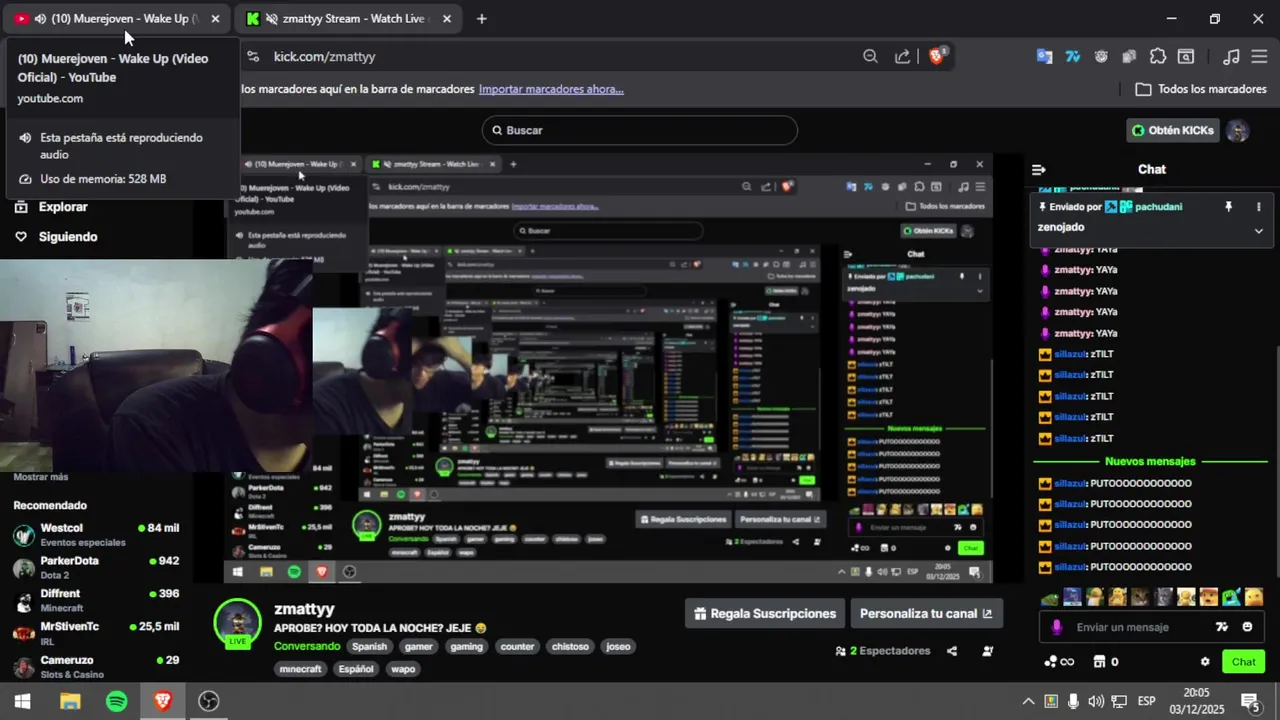Close the zmattyy Stream tab

click(x=446, y=19)
